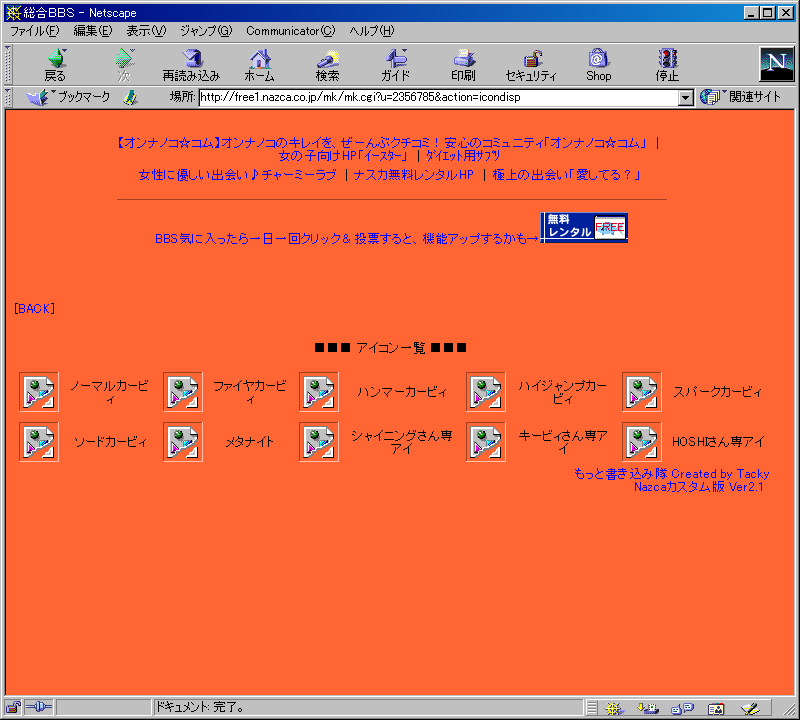
Task: Click the キービィさん専アイ icon image
Action: pos(486,442)
